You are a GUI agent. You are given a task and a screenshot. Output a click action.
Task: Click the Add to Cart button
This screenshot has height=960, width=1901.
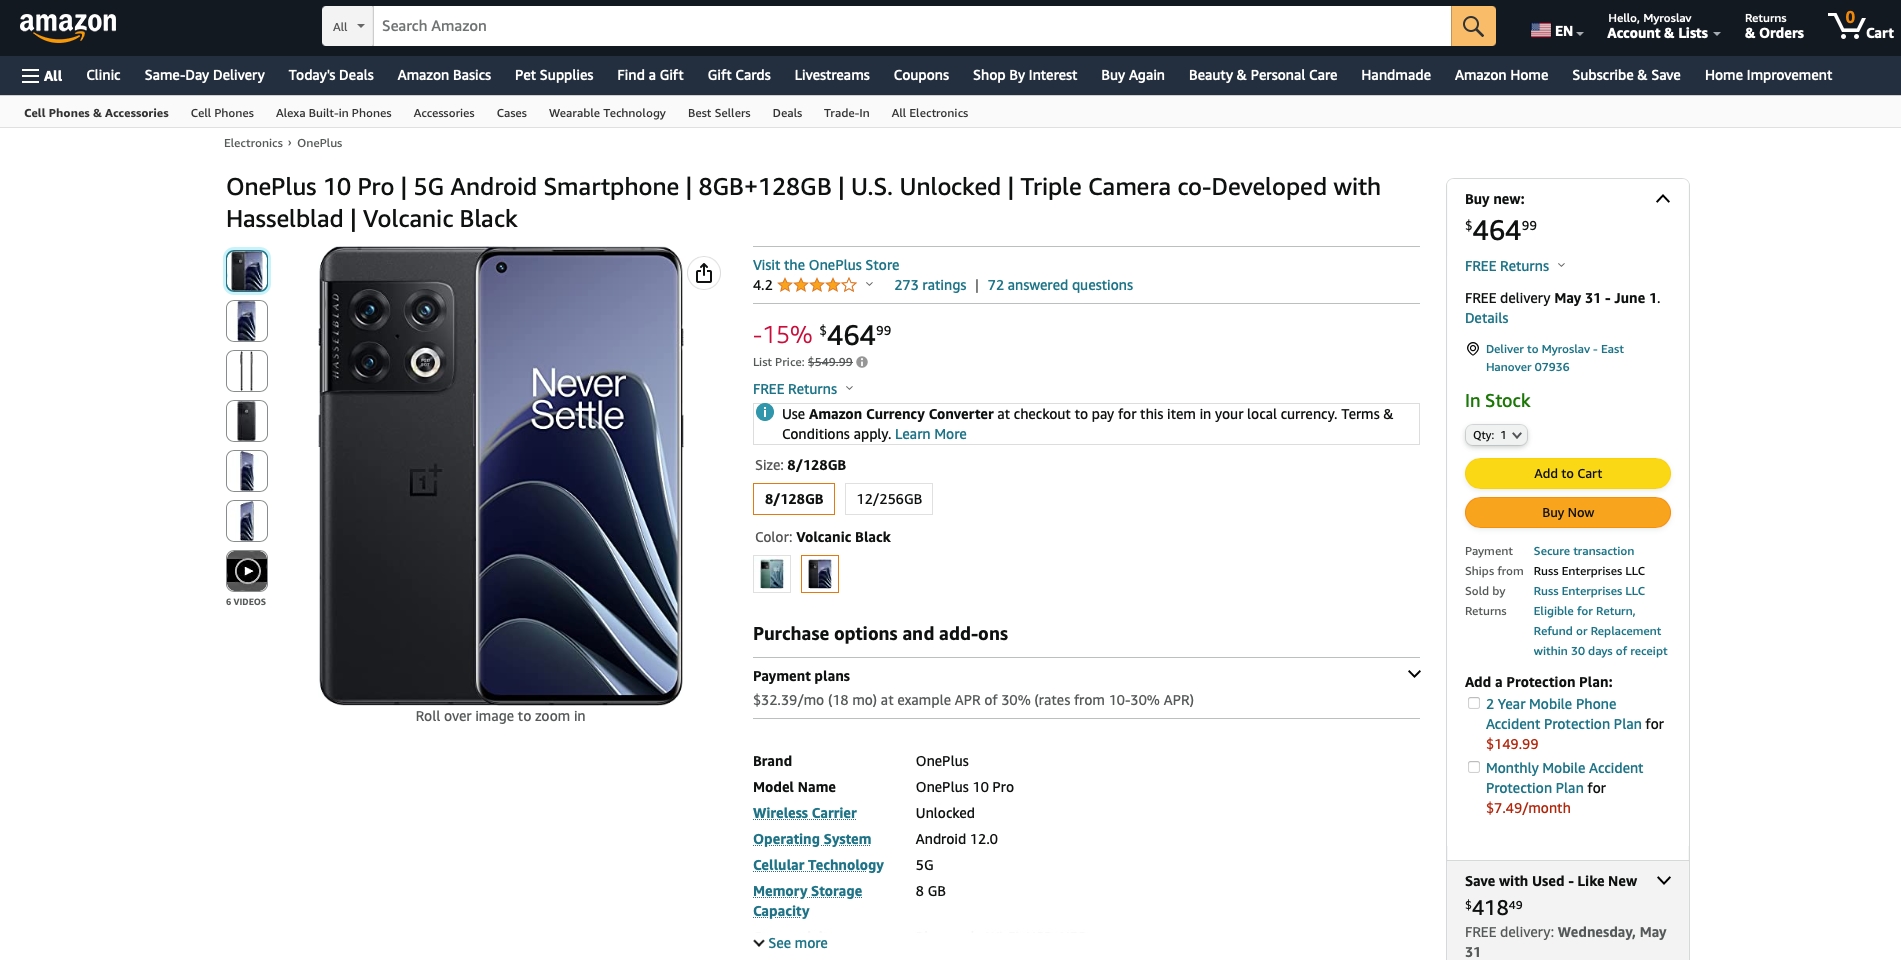[x=1568, y=473]
